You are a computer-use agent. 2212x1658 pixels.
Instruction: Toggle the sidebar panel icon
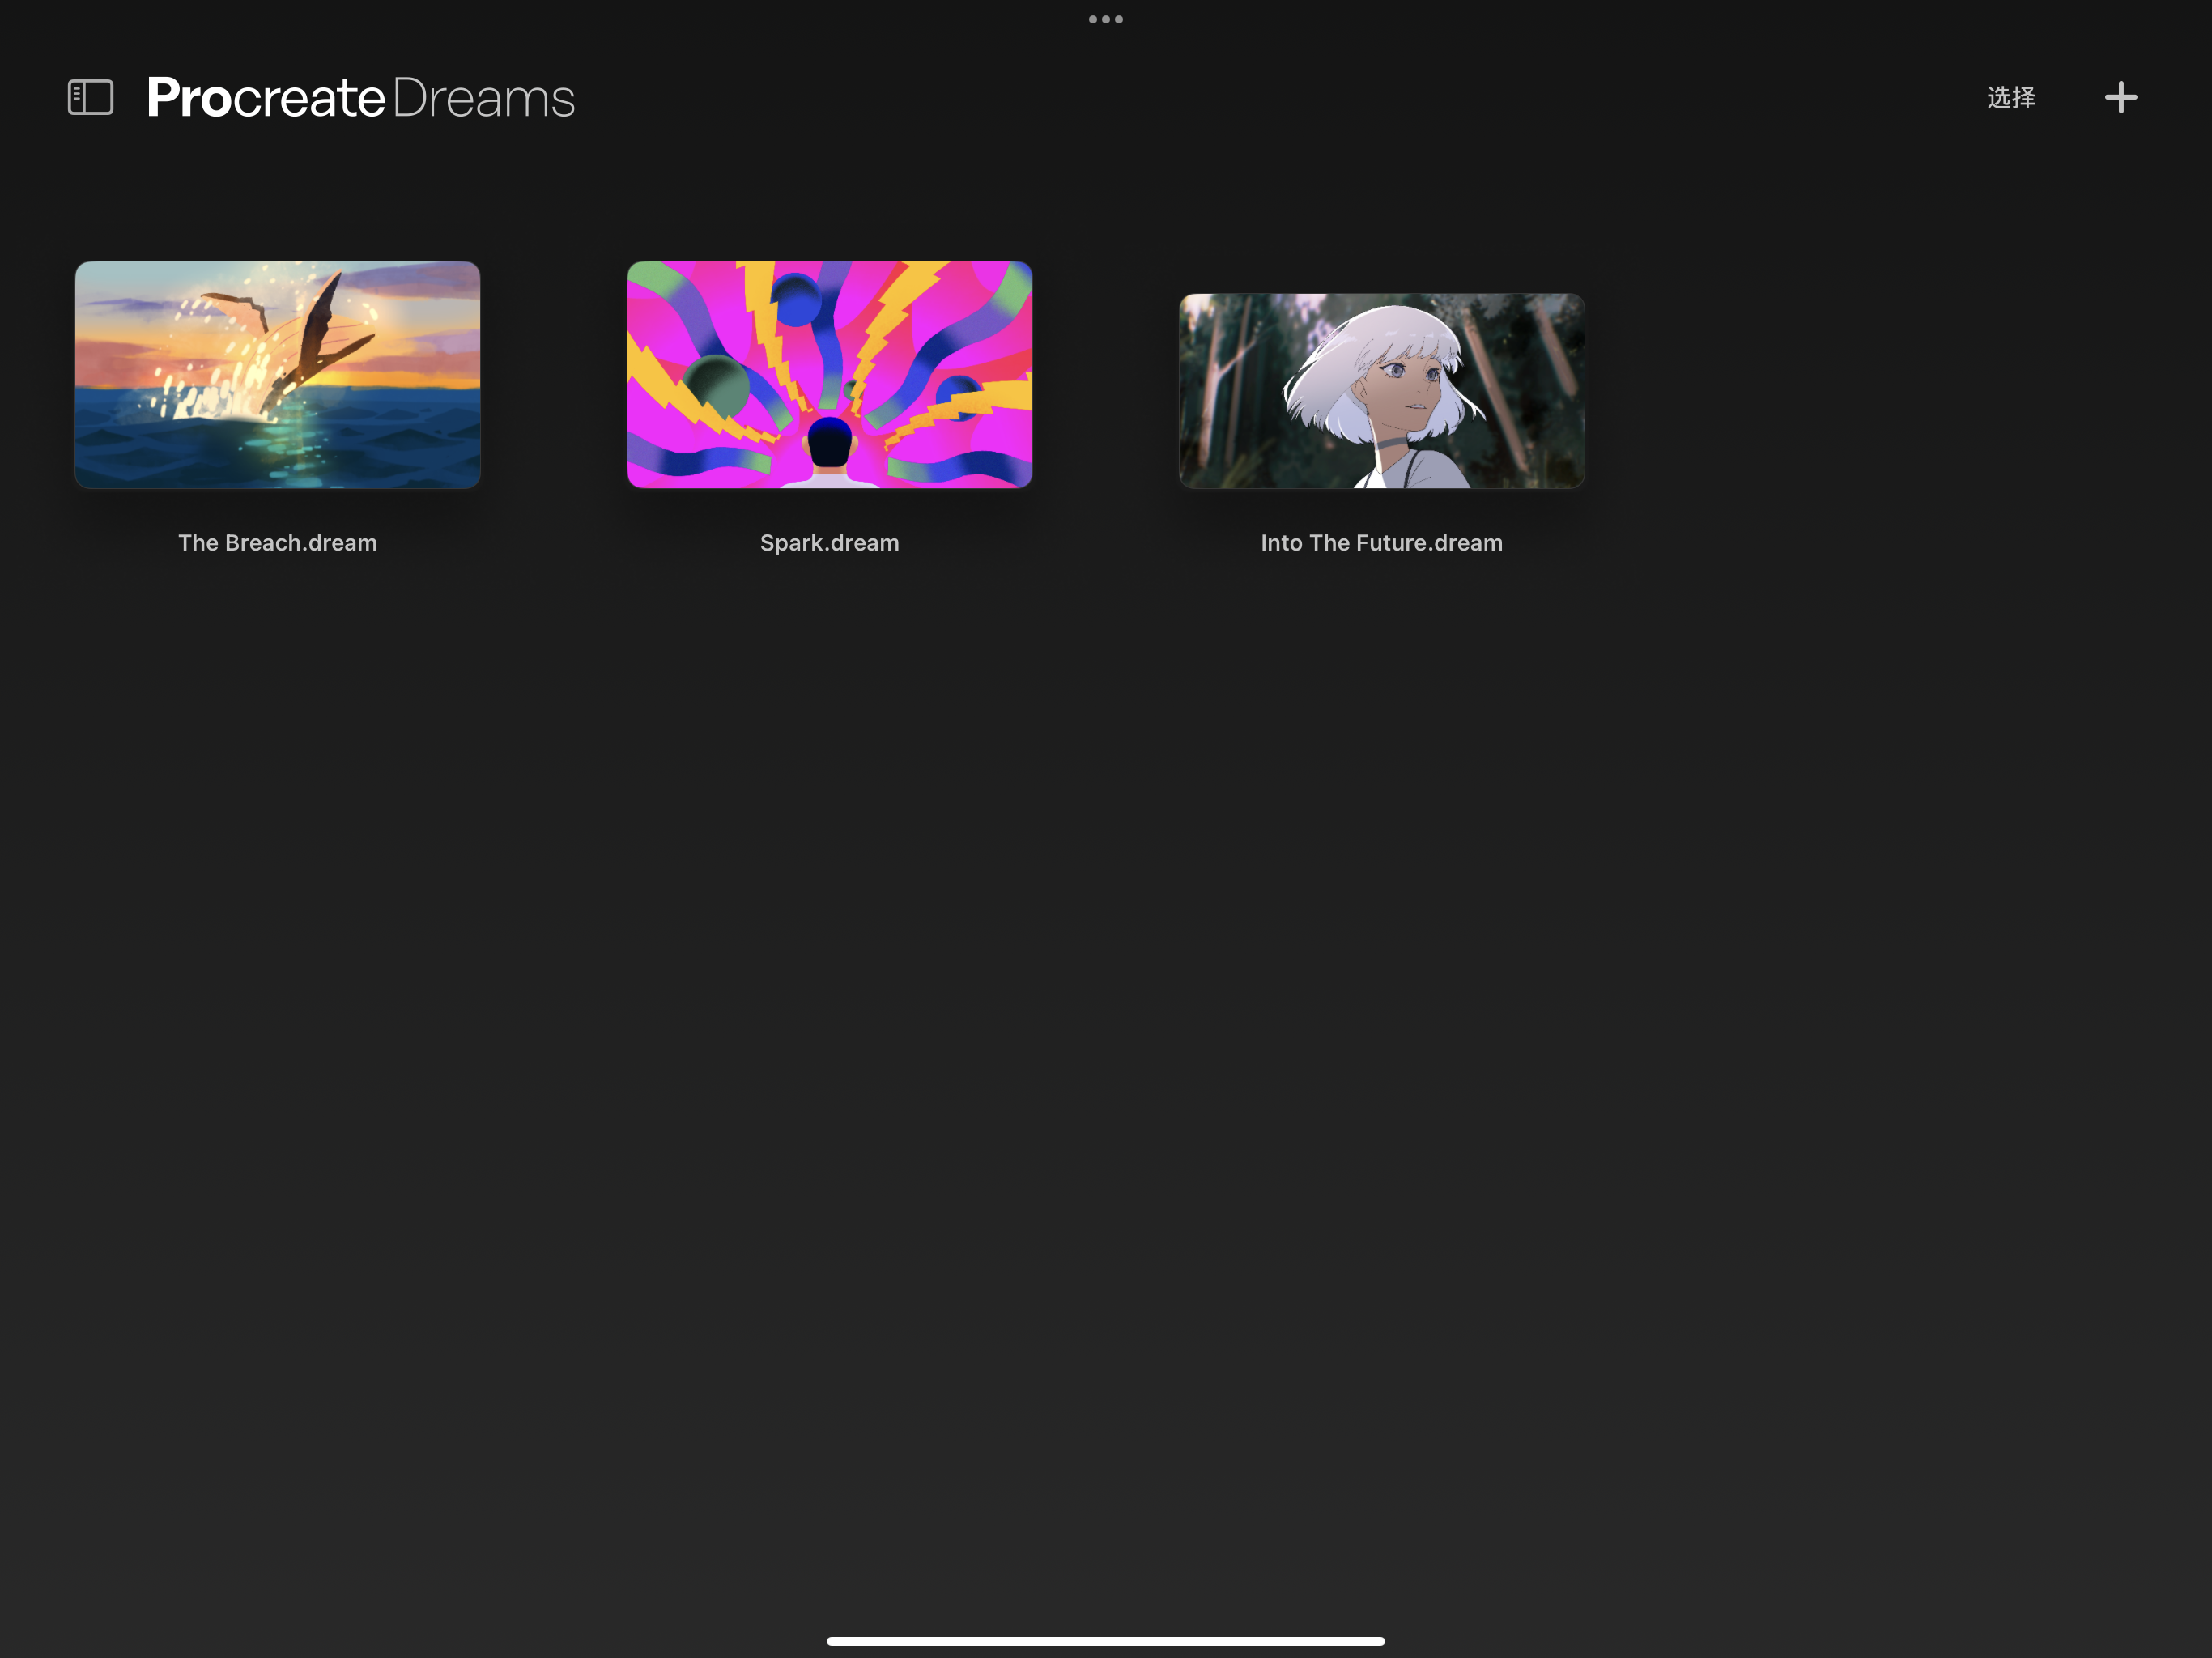point(90,97)
